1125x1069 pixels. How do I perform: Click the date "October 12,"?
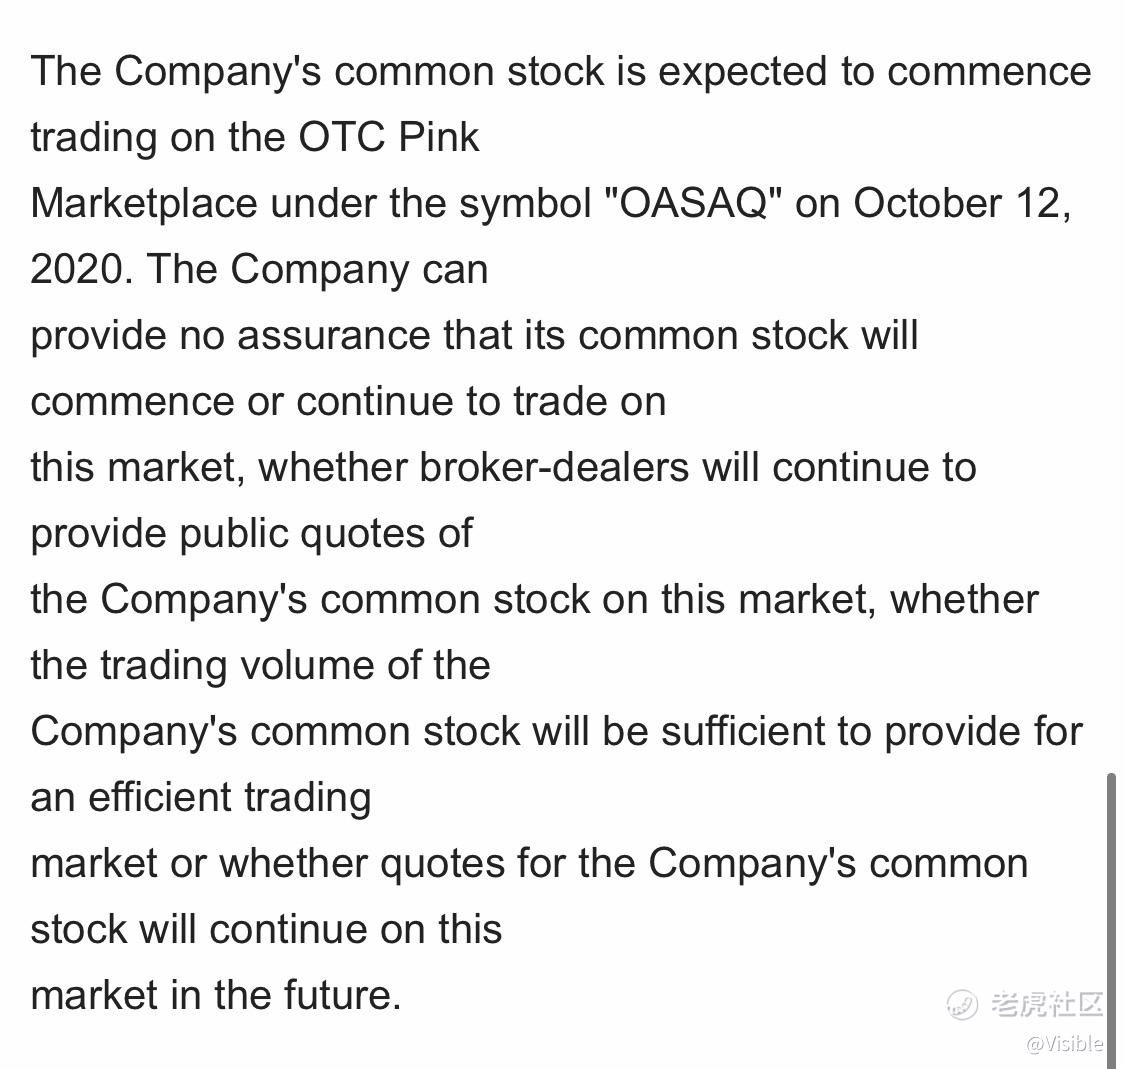tap(962, 204)
